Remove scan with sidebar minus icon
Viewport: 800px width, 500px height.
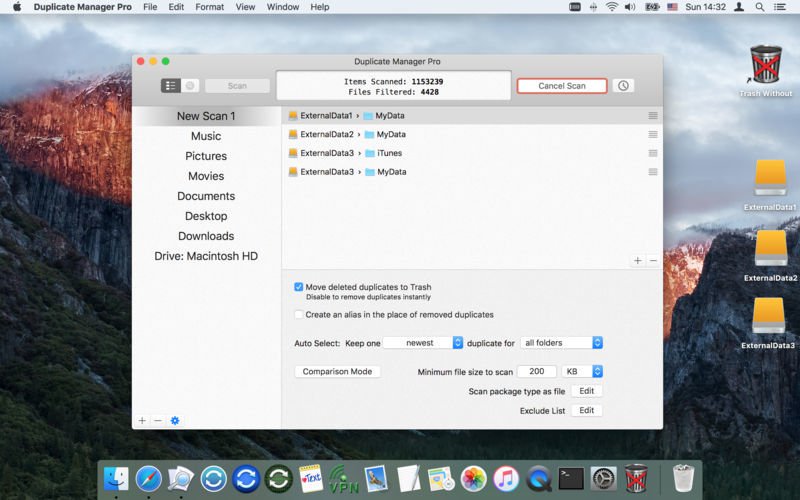(x=158, y=420)
